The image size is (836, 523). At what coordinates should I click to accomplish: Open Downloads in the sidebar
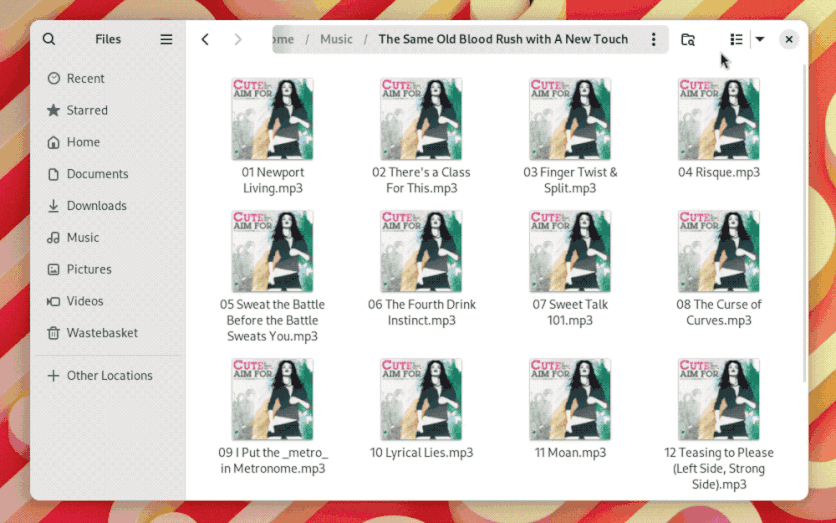click(x=108, y=206)
